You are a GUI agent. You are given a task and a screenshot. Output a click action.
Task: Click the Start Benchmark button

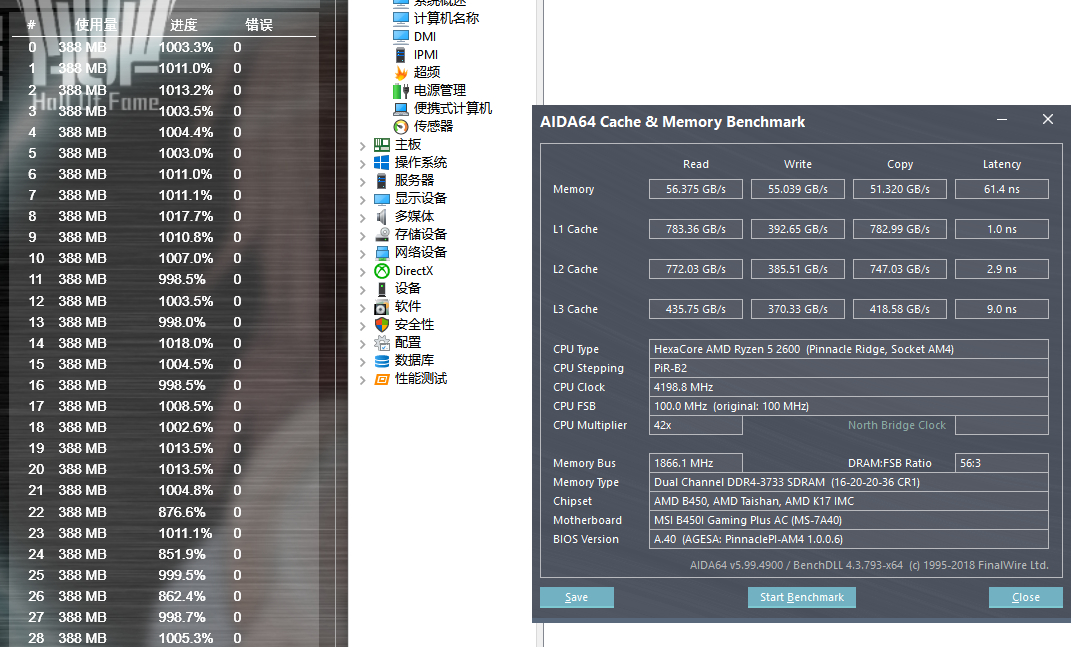[801, 597]
